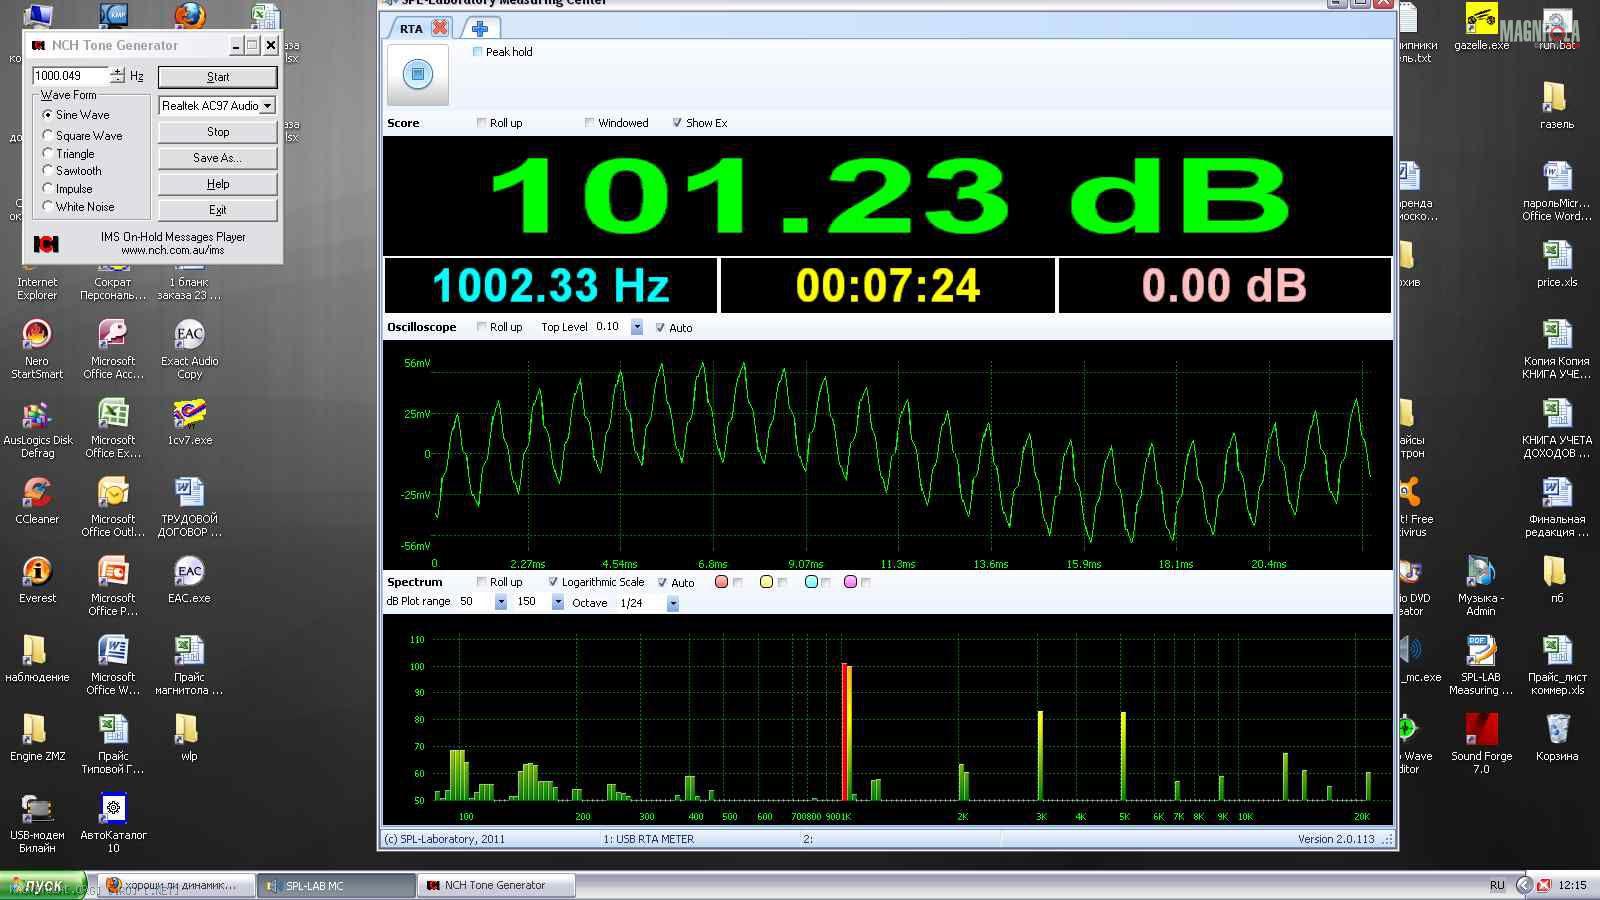
Task: Enable the Peak hold checkbox
Action: point(477,52)
